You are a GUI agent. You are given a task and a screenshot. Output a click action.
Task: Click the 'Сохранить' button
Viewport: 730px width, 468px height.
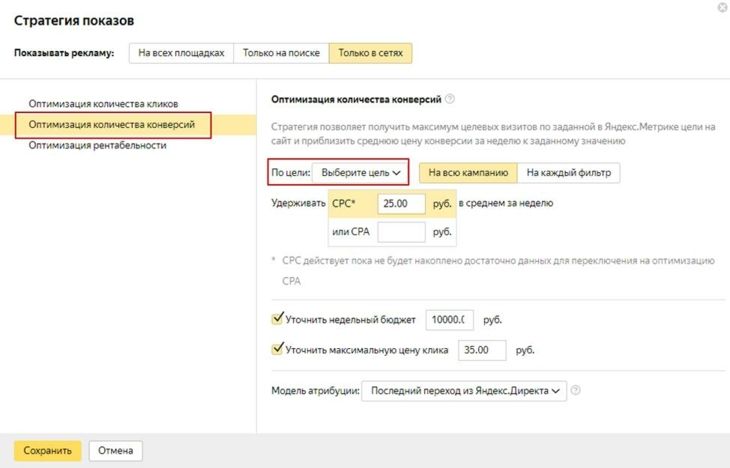(x=47, y=451)
